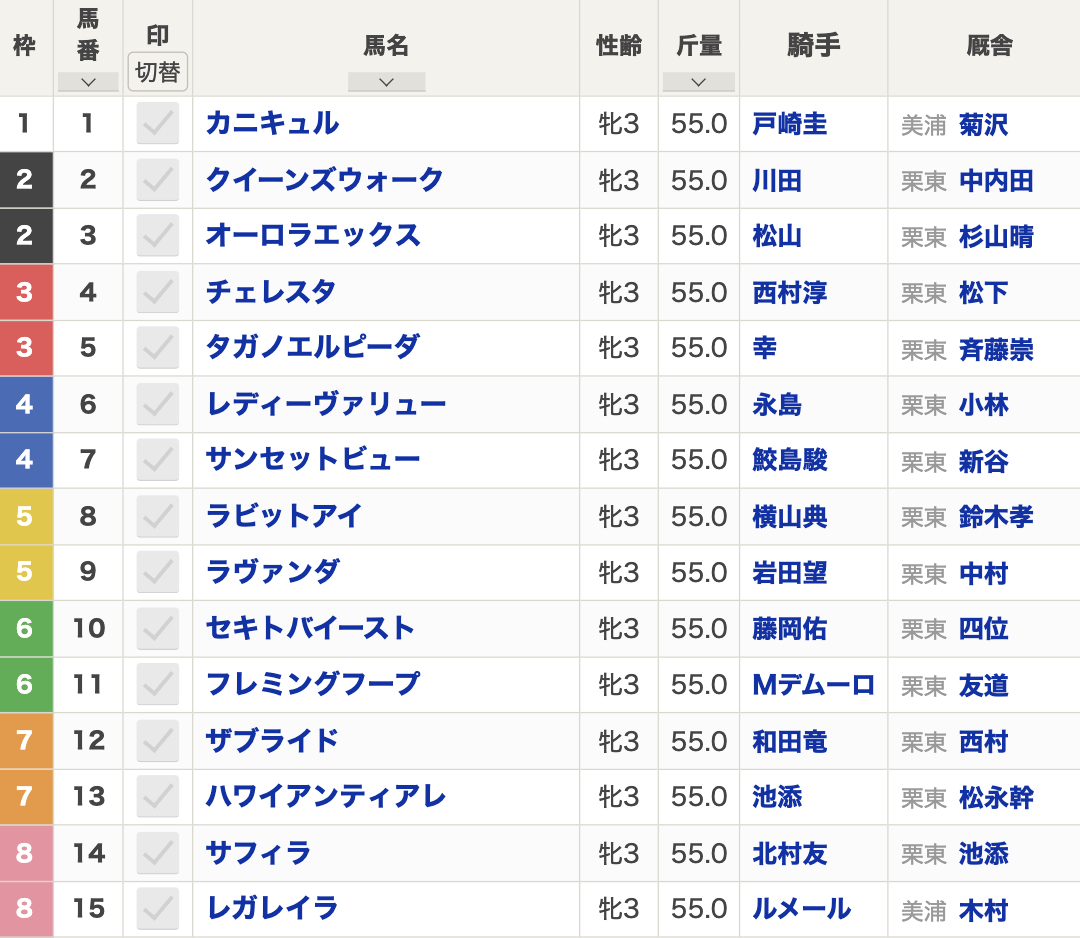Open jockey profile 横山典
The height and width of the screenshot is (938, 1080).
(789, 517)
